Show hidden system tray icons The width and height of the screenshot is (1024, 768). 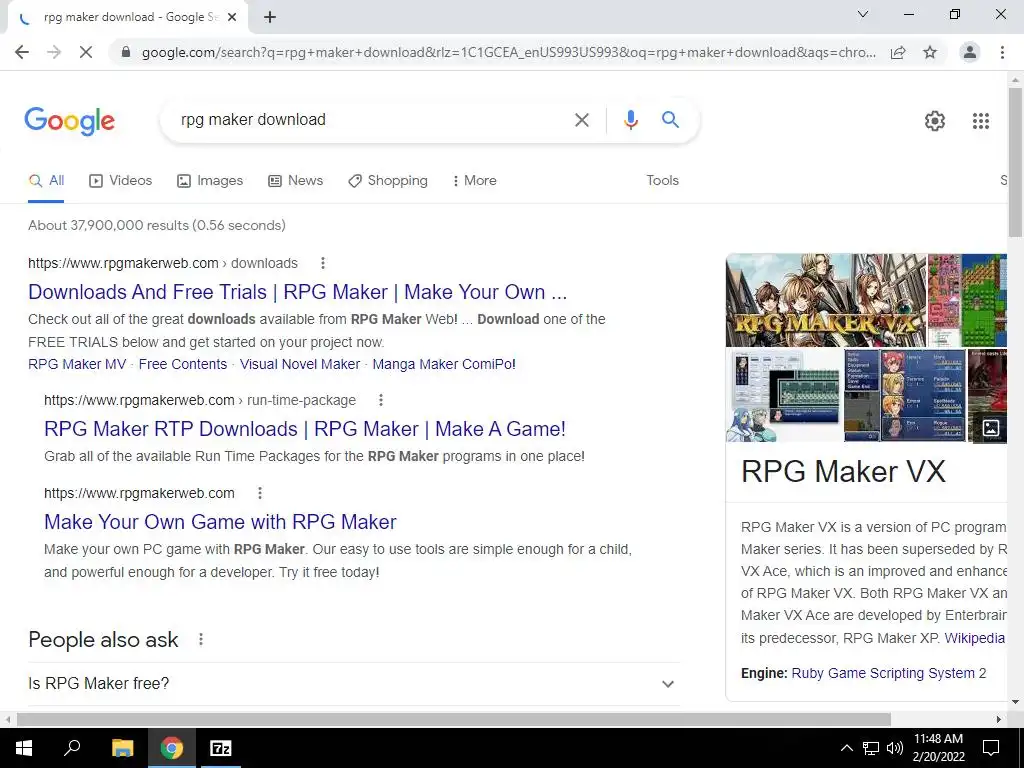click(846, 748)
